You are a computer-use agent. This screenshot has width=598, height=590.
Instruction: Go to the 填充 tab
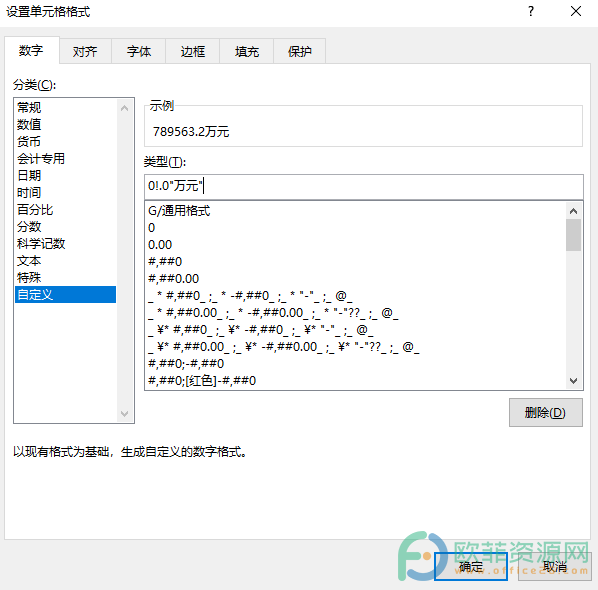247,51
